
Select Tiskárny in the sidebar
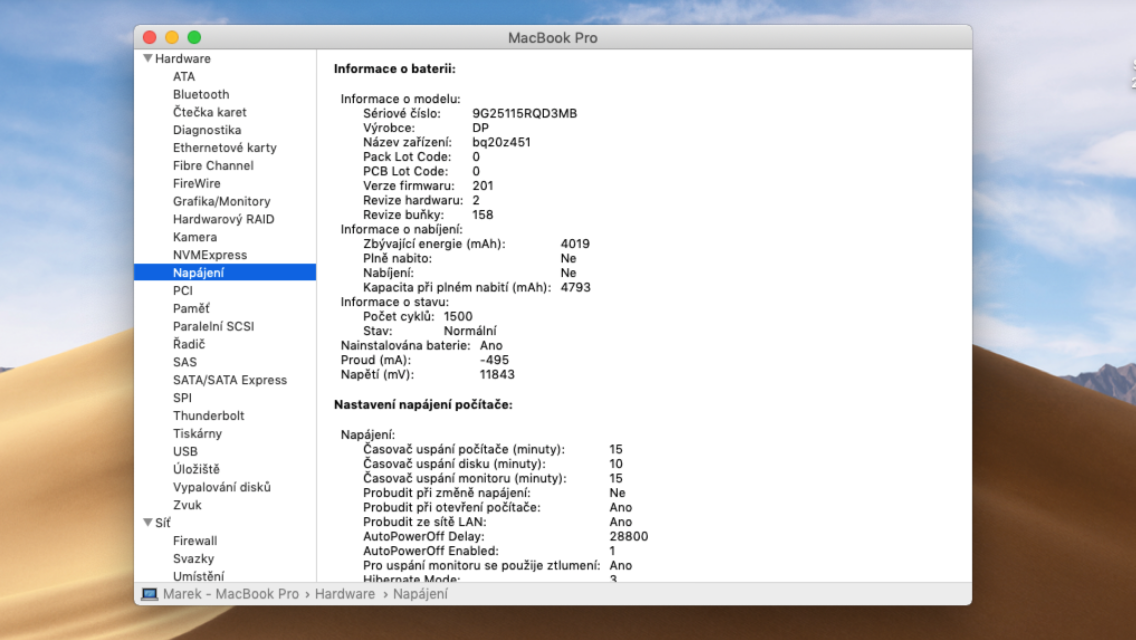coord(197,433)
